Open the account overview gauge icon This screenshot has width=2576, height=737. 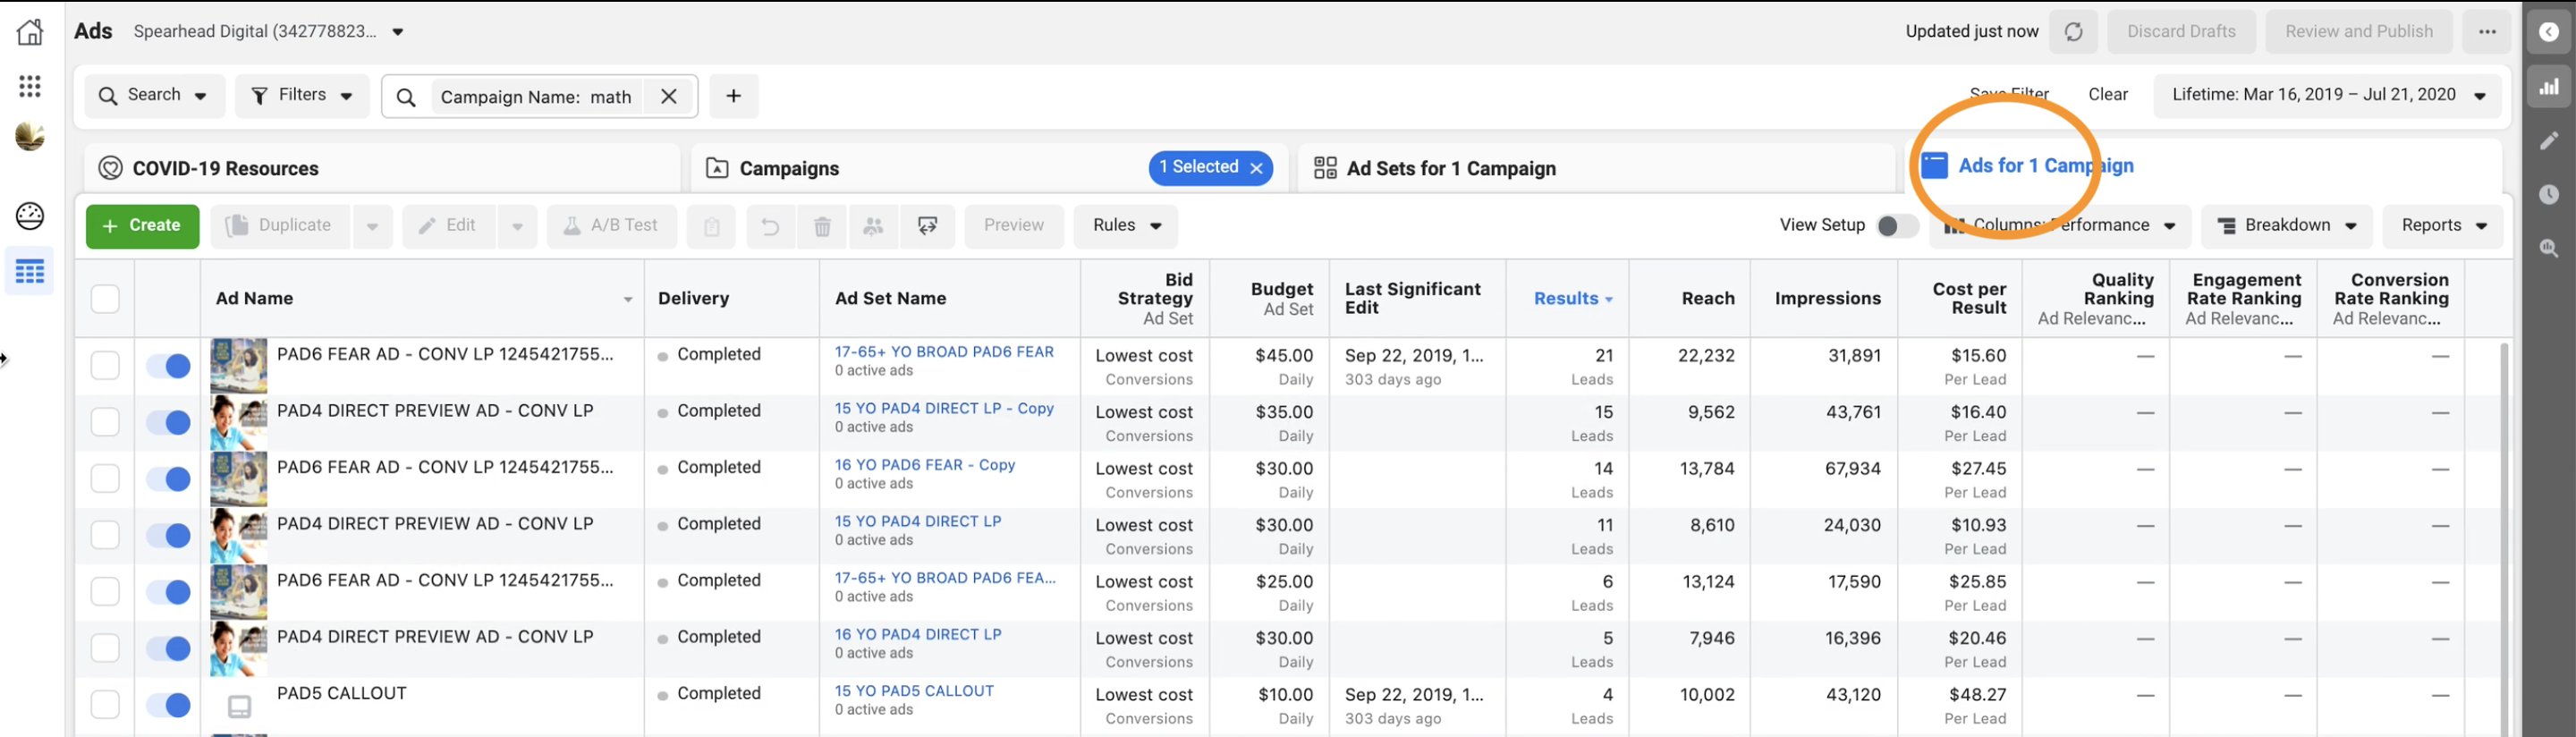pos(30,215)
